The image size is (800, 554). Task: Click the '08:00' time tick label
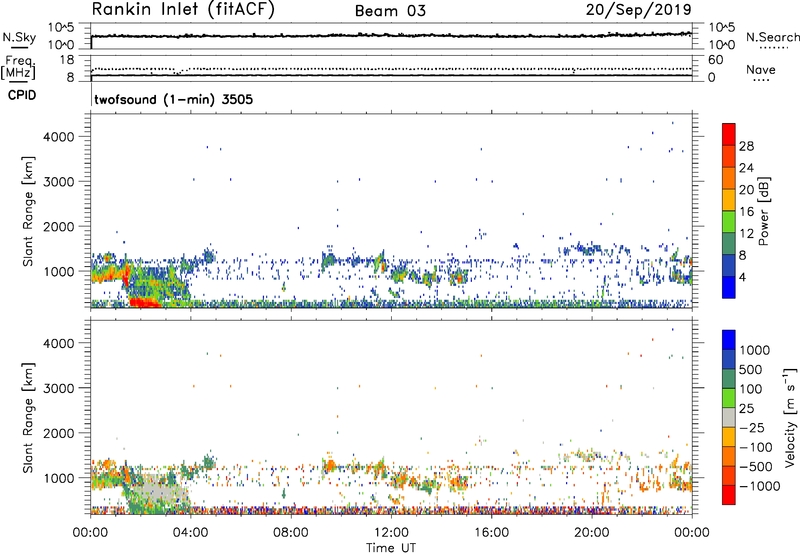point(291,533)
